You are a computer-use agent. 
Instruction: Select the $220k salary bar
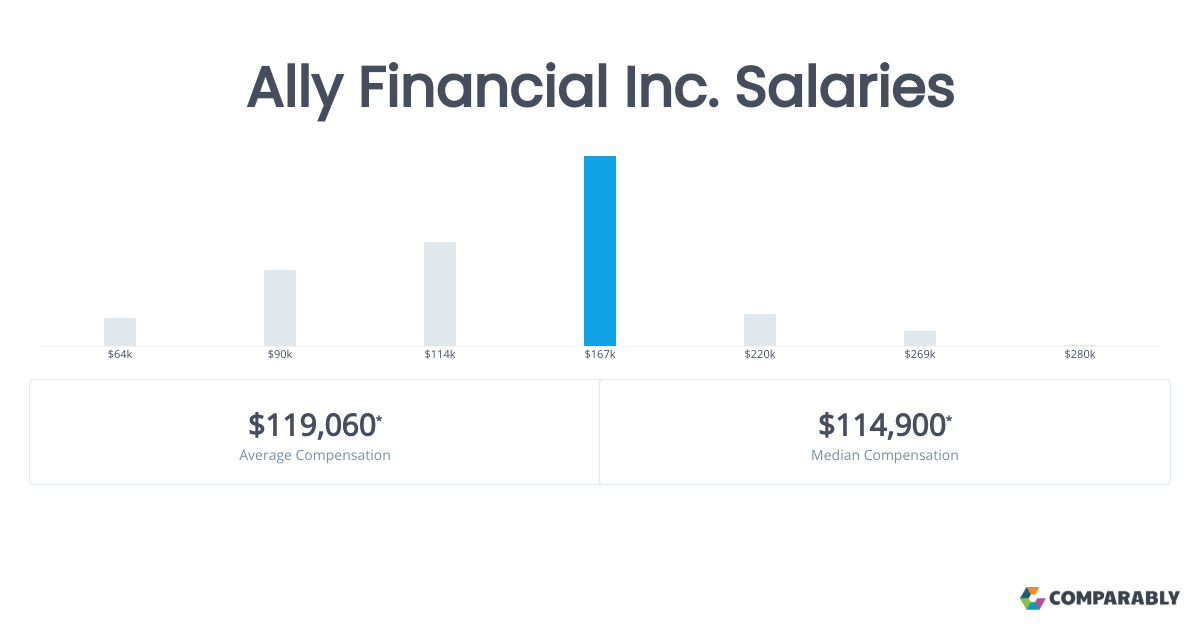point(760,330)
